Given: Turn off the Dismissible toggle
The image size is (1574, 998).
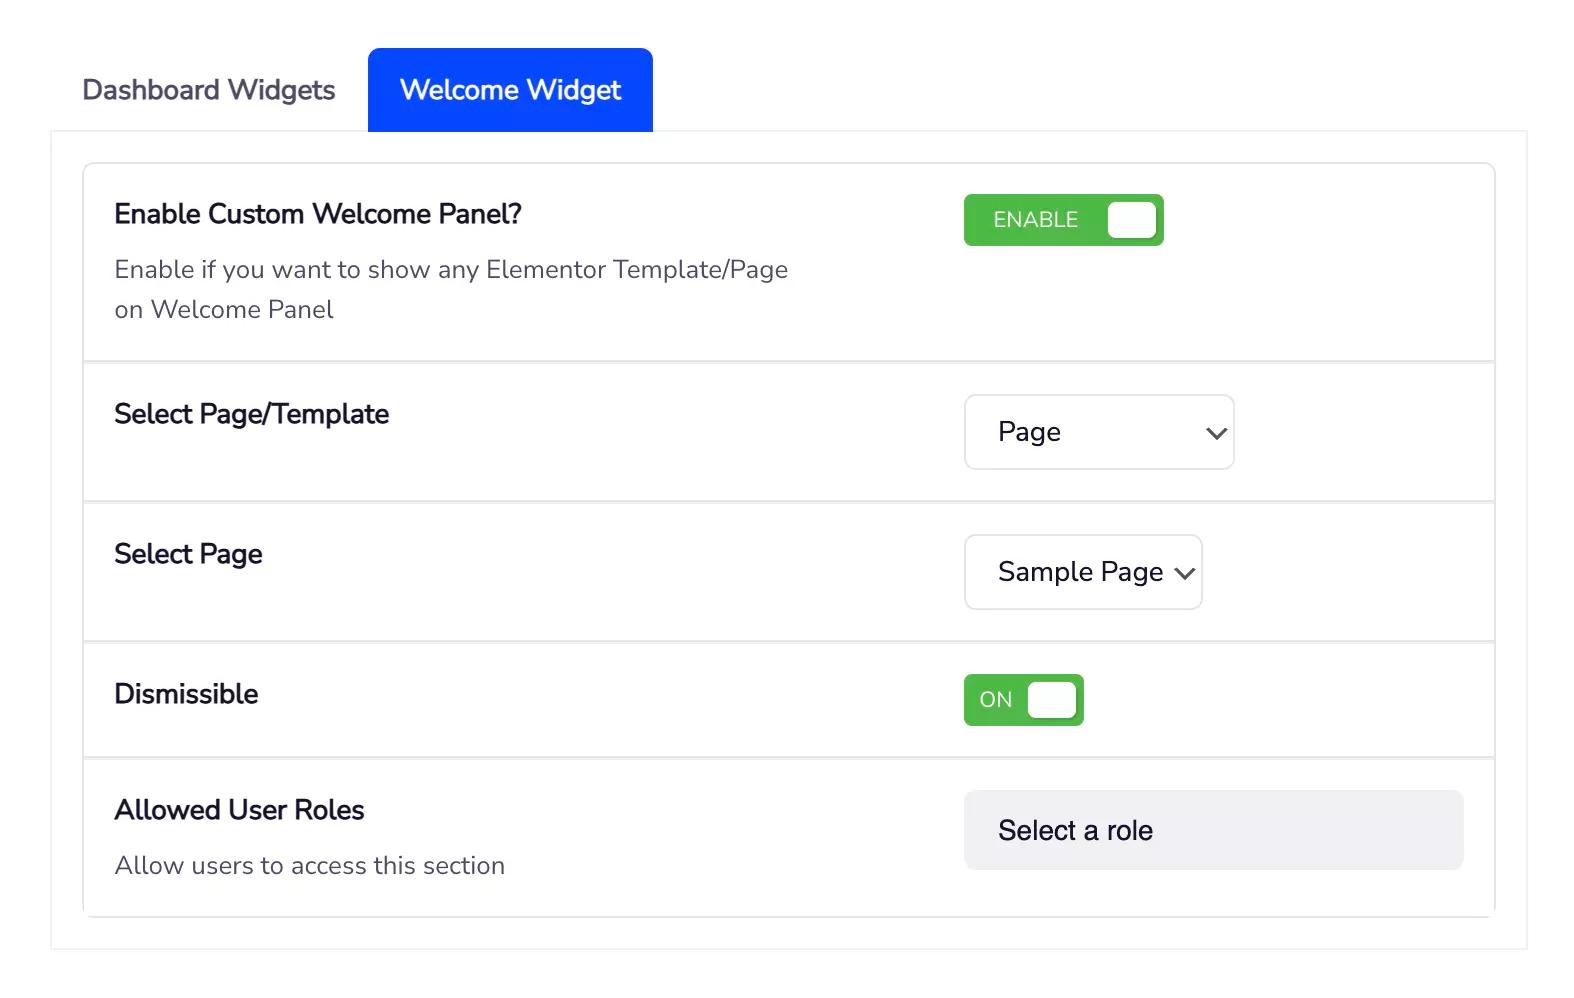Looking at the screenshot, I should tap(1023, 700).
